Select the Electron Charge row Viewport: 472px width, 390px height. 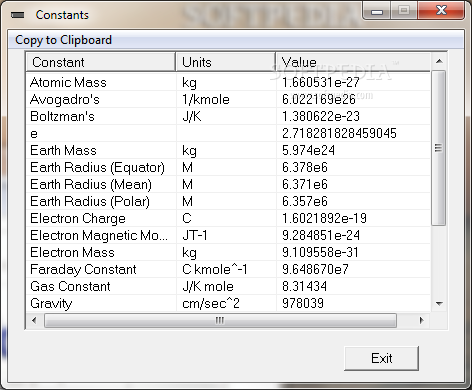pyautogui.click(x=228, y=218)
